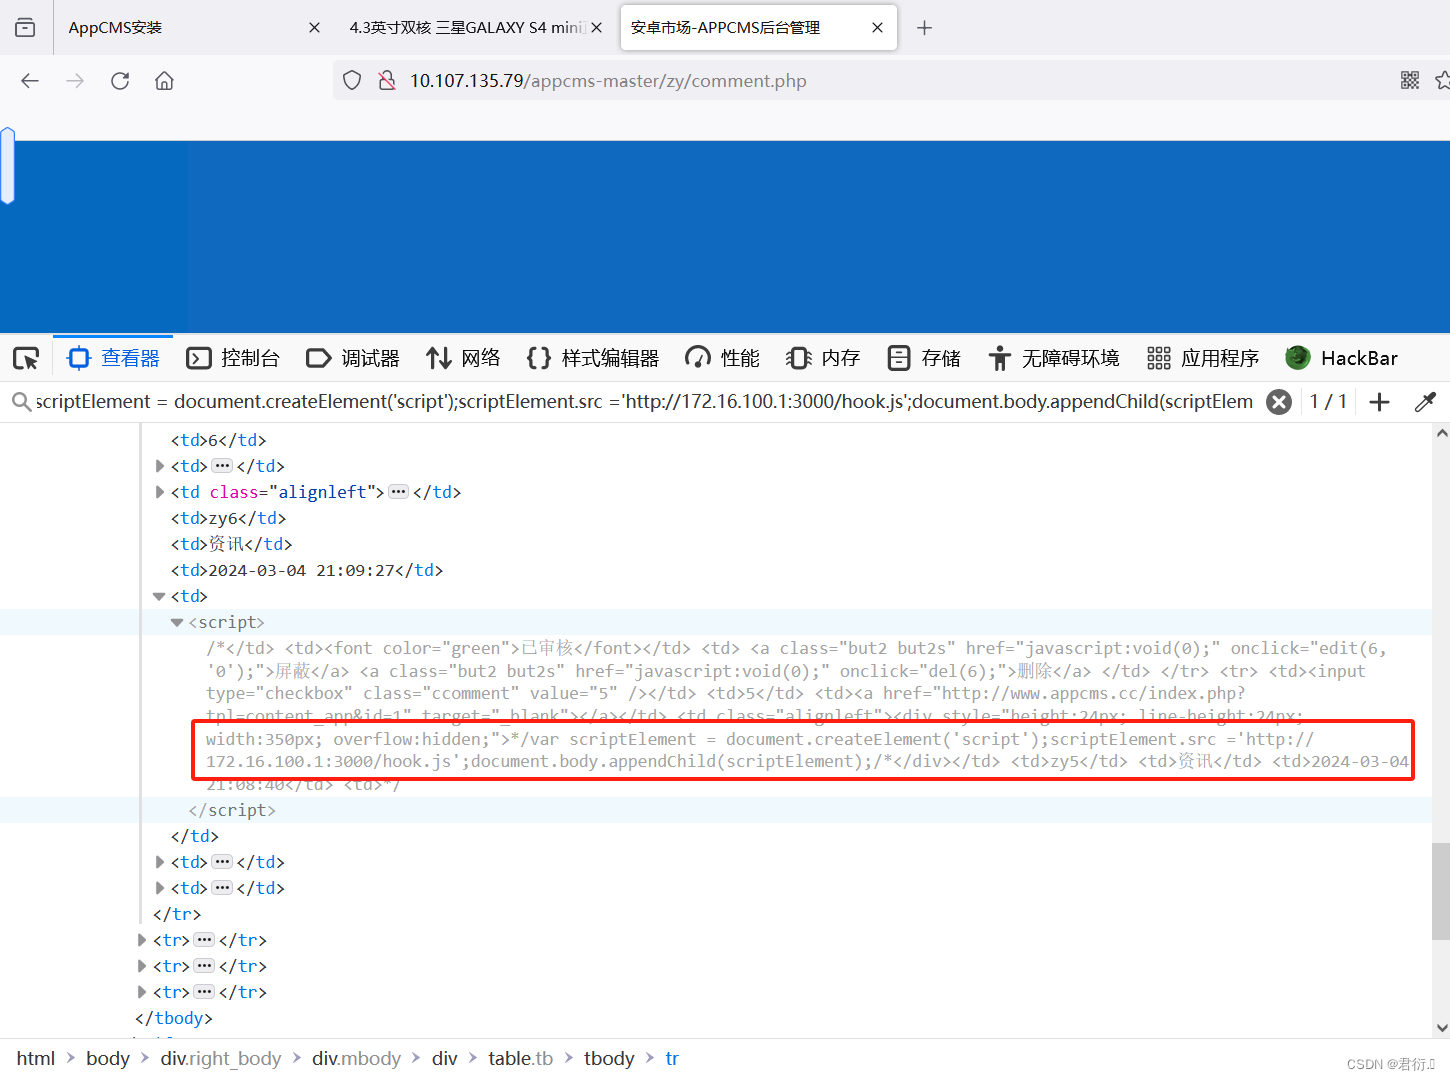Switch to the 三星GALAXY S4 mini tab
The height and width of the screenshot is (1080, 1450).
point(466,28)
